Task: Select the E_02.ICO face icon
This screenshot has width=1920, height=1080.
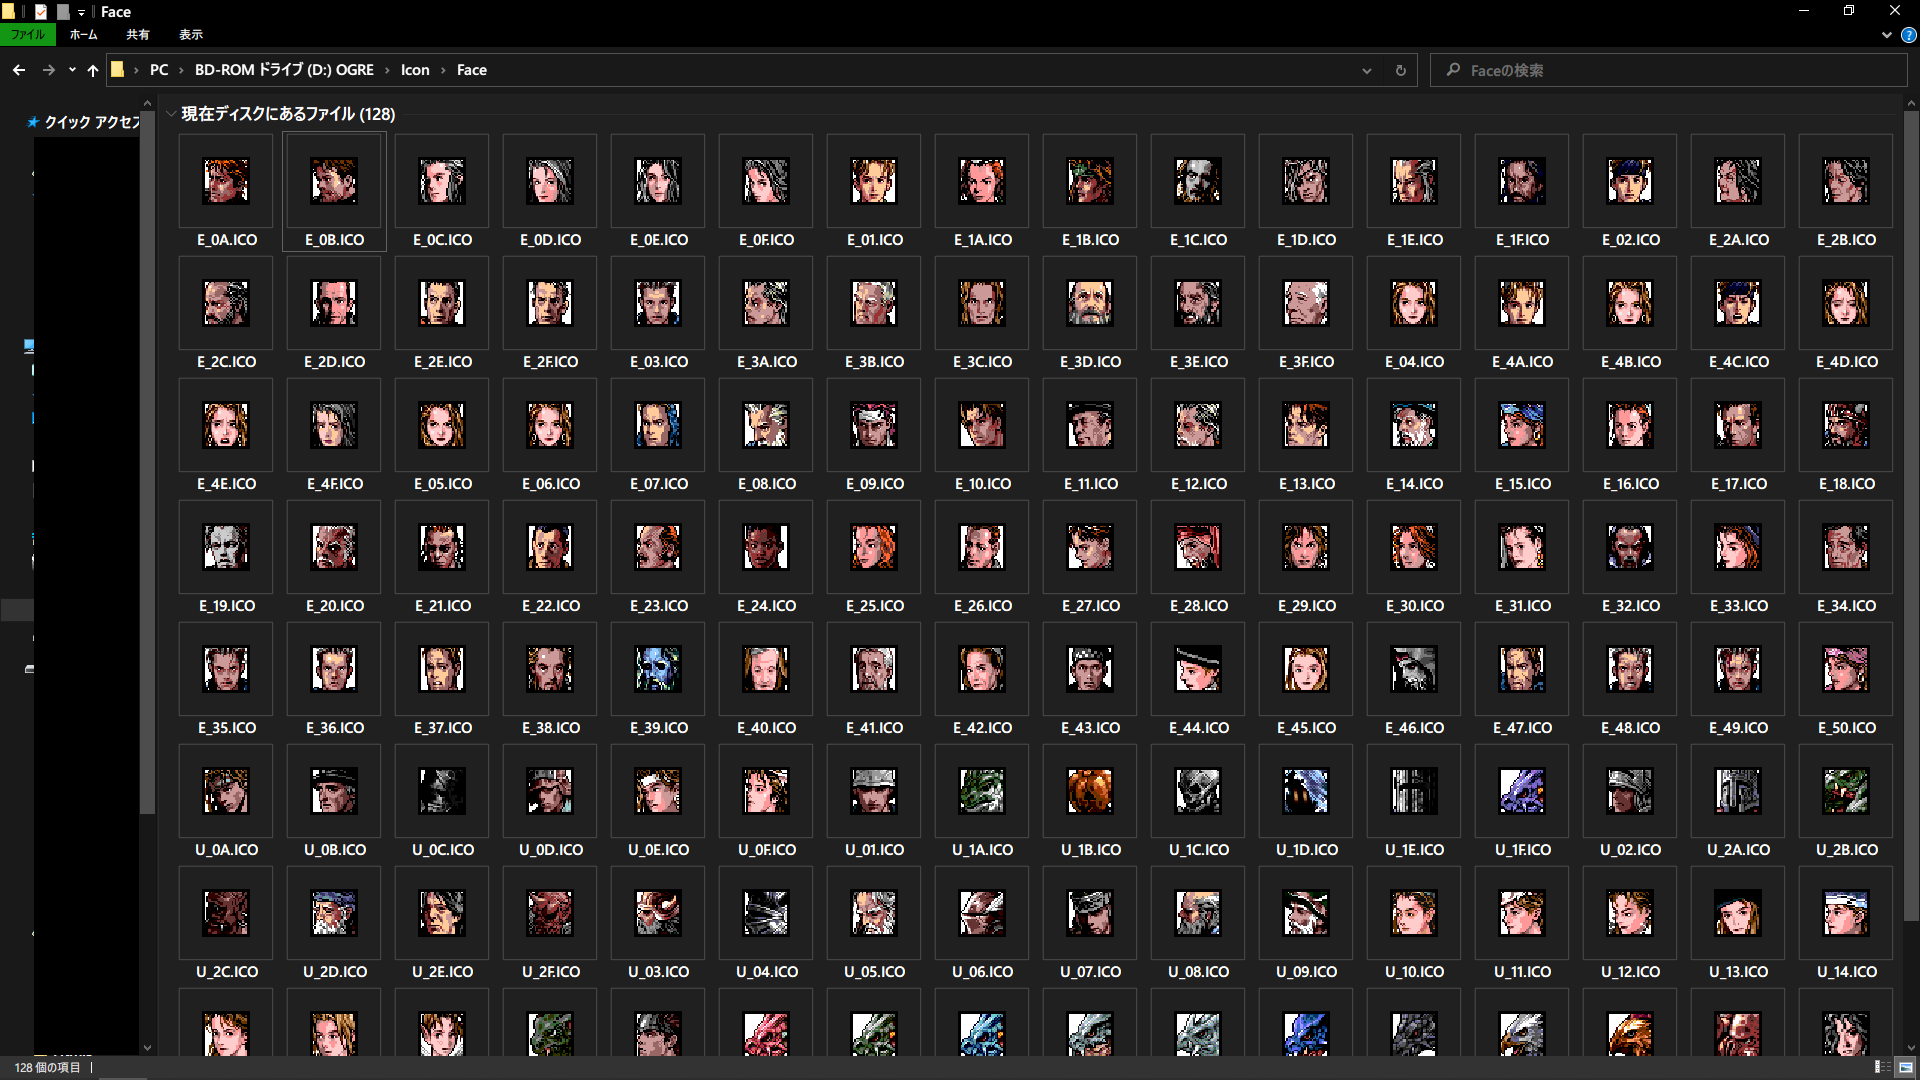Action: point(1630,182)
